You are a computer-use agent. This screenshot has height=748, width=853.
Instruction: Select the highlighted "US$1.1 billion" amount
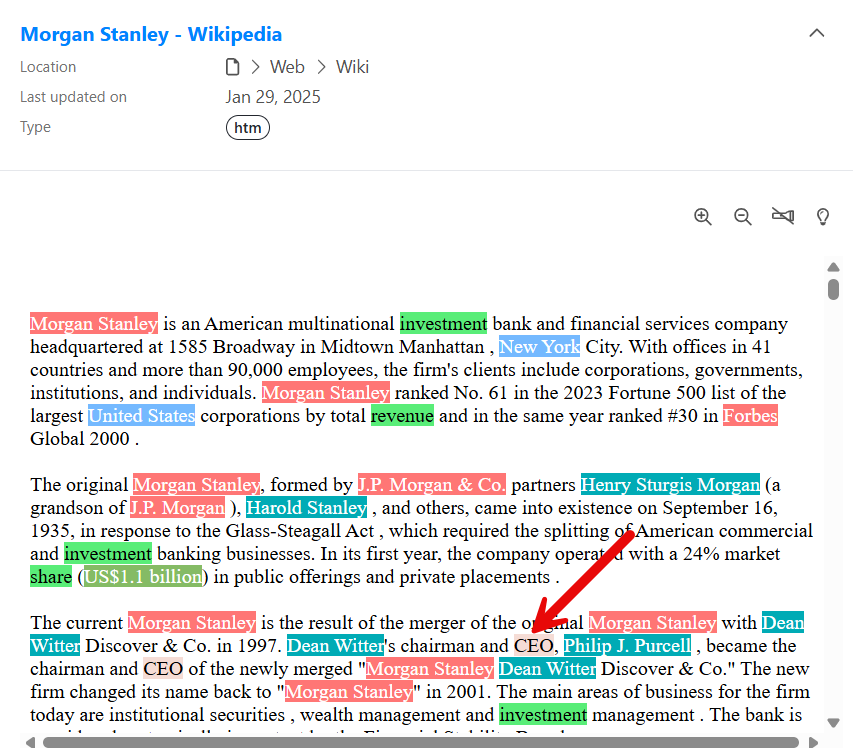[143, 577]
